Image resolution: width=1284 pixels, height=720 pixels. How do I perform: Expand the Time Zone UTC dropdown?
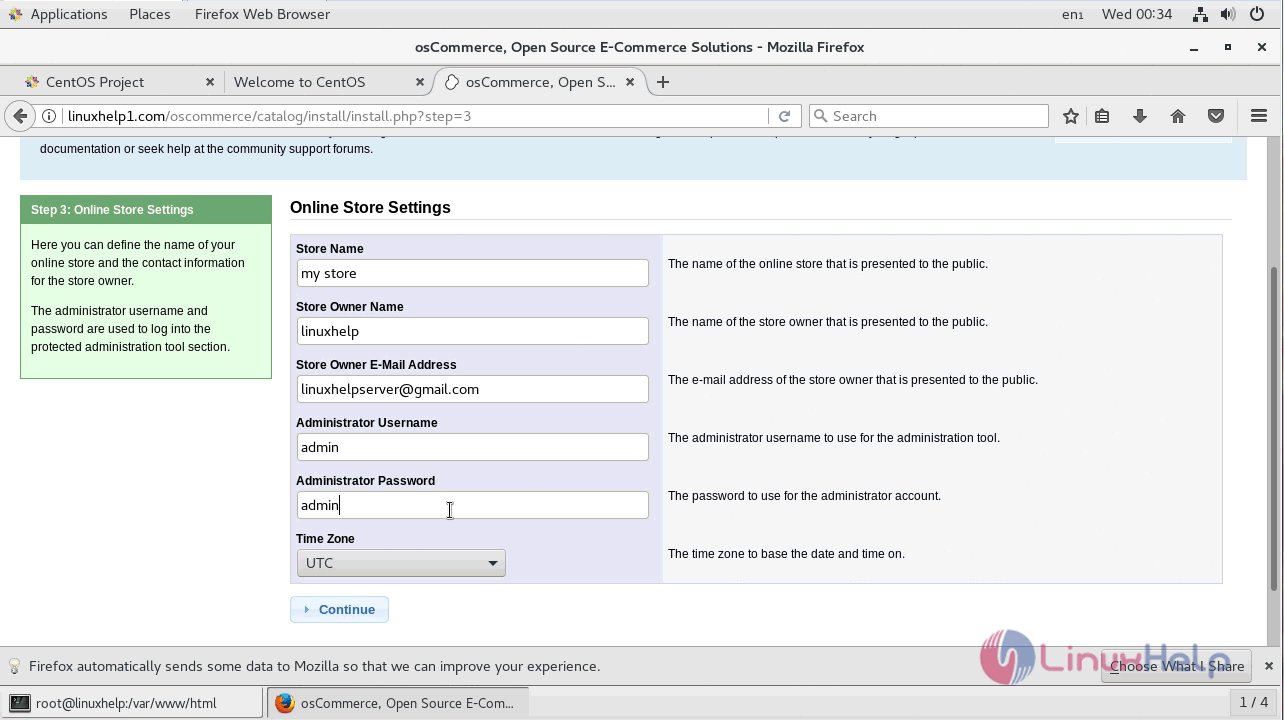point(401,563)
